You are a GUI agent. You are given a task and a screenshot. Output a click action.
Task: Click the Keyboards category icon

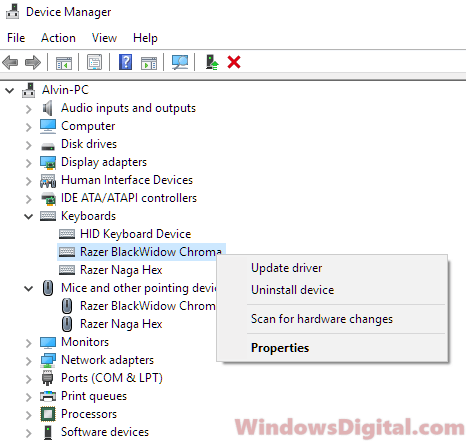coord(48,216)
